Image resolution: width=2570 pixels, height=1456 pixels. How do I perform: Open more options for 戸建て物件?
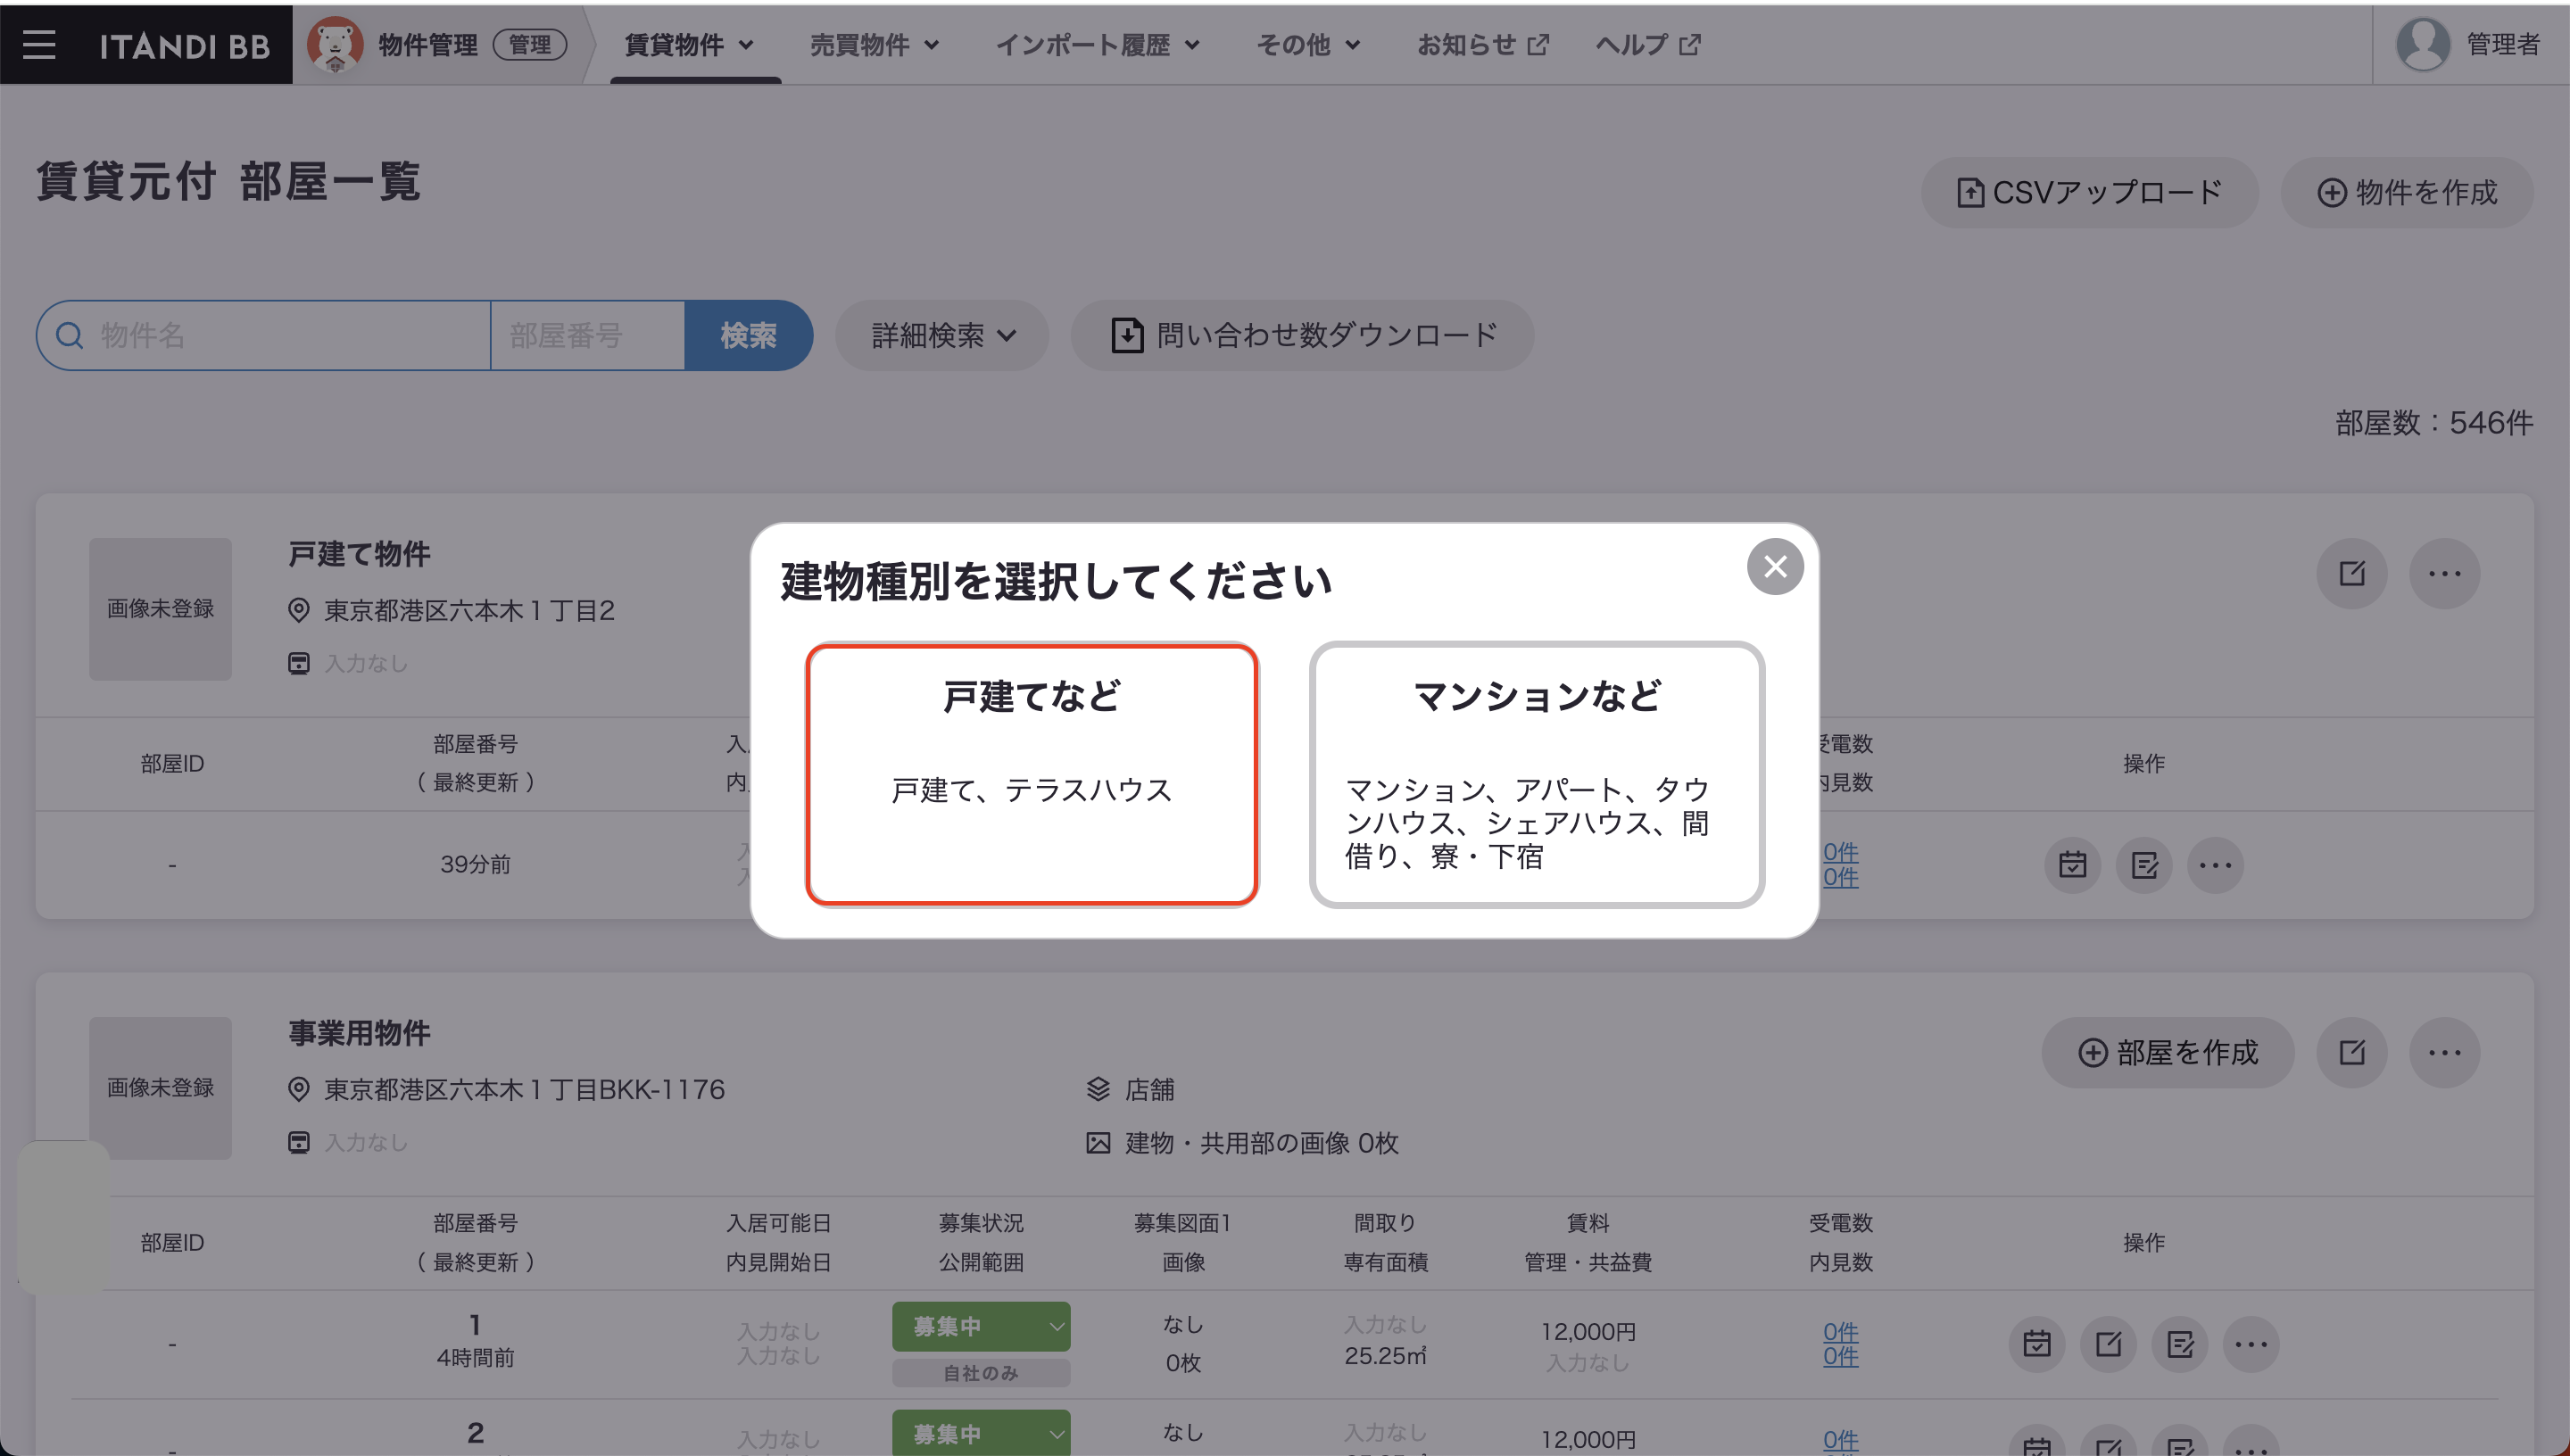click(2445, 574)
